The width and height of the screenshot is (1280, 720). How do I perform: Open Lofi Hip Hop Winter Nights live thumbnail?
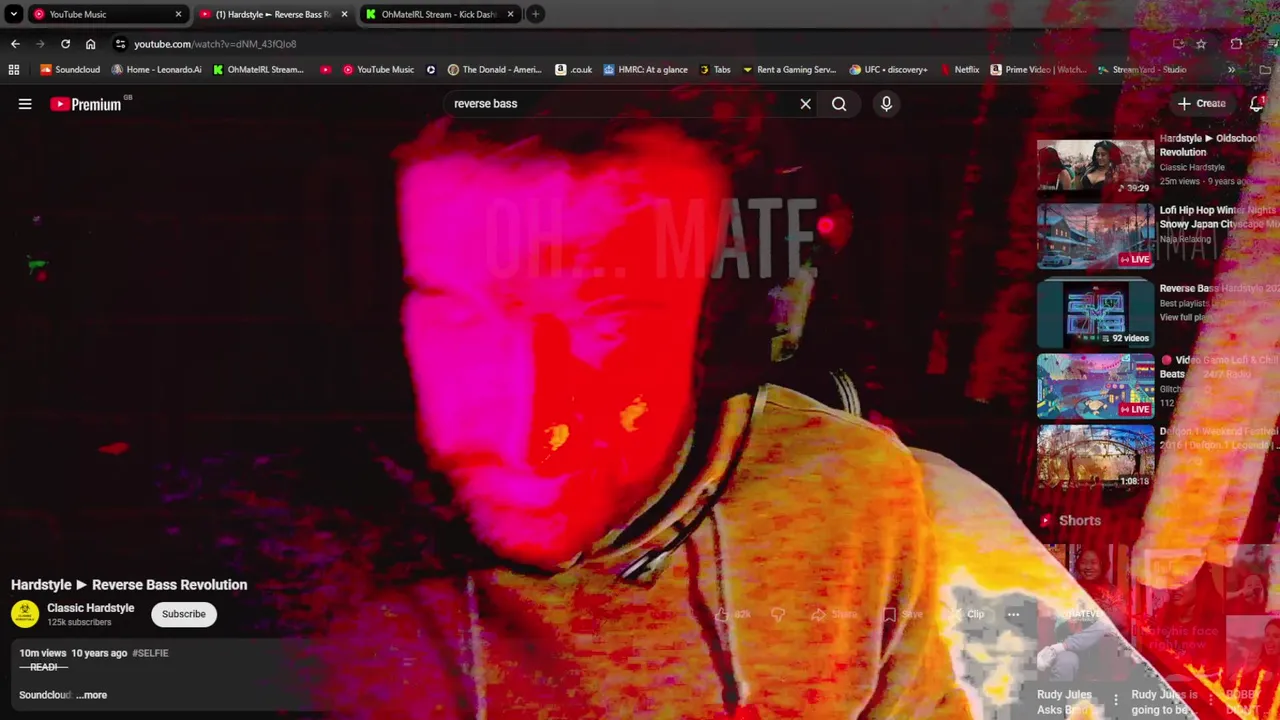click(1095, 236)
